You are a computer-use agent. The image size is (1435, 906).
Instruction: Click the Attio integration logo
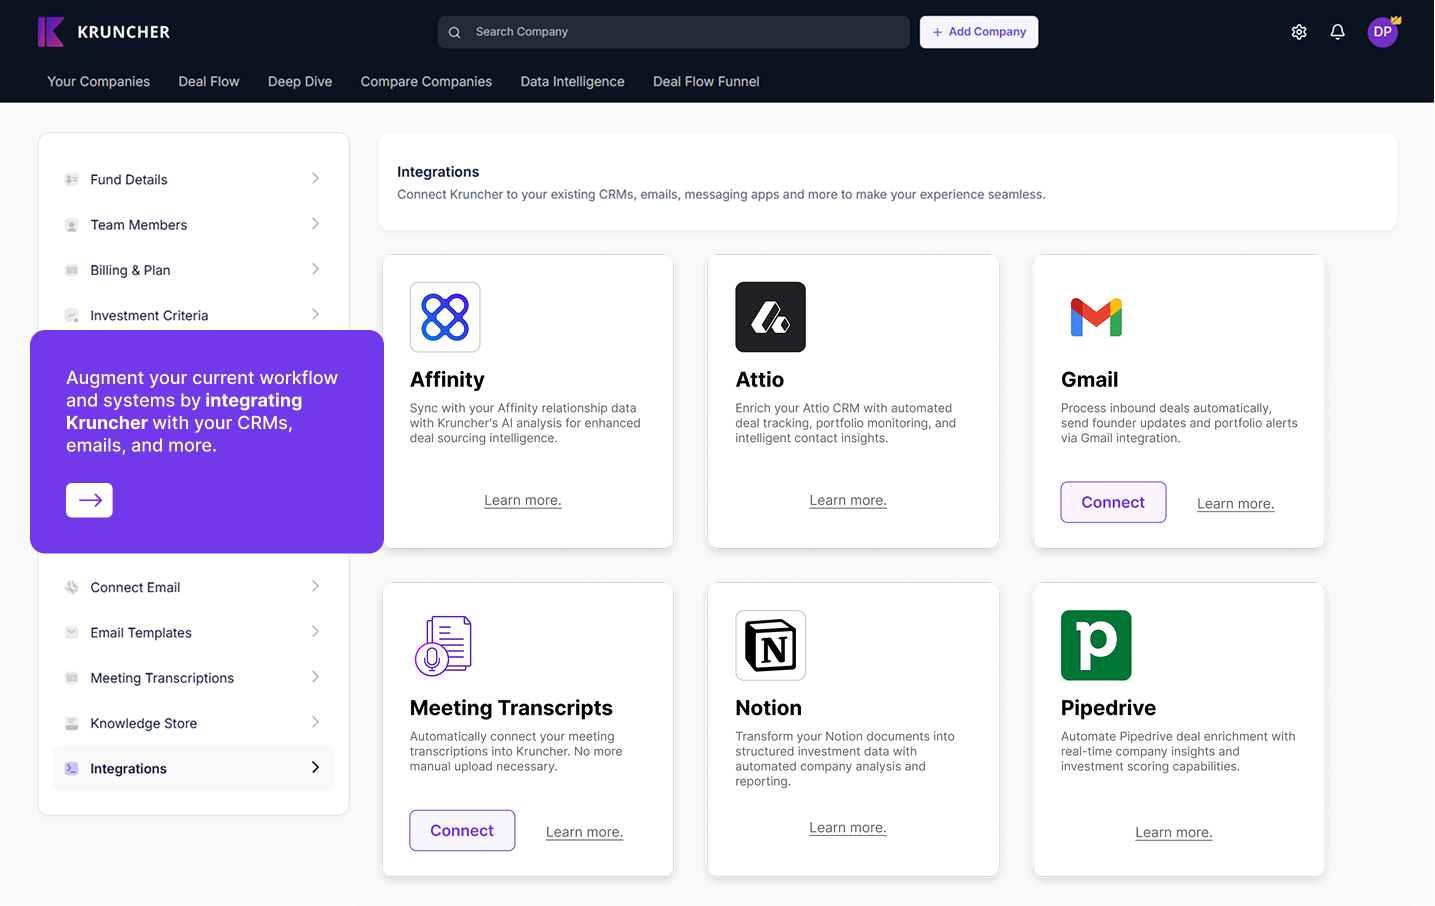pos(770,317)
